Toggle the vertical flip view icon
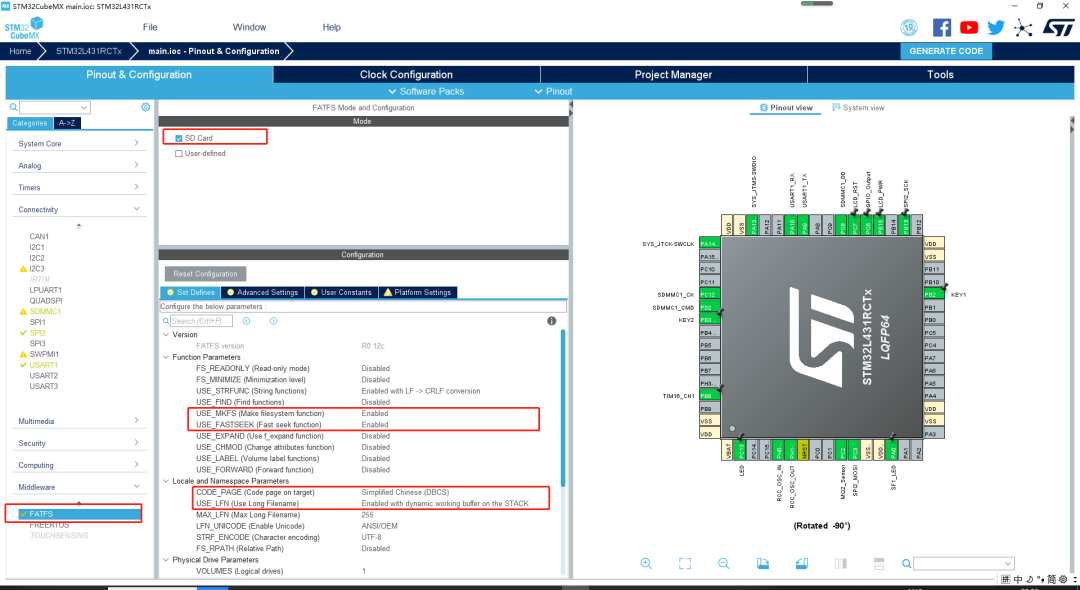Image resolution: width=1080 pixels, height=590 pixels. point(840,563)
